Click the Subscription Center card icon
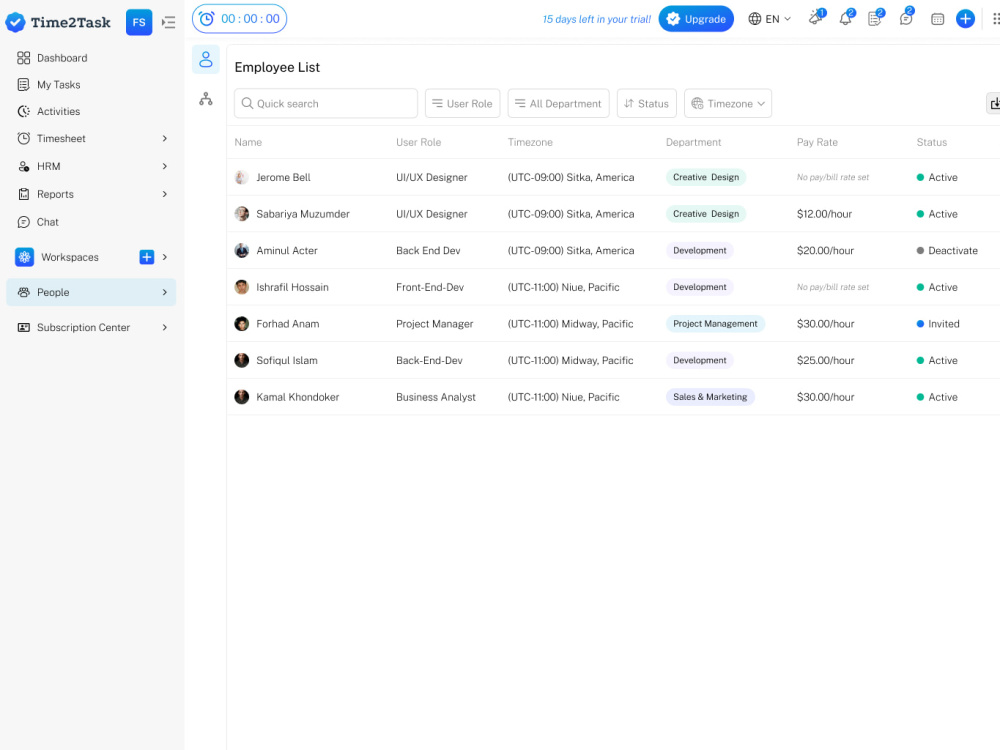Screen dimensions: 1000x750 (24, 327)
